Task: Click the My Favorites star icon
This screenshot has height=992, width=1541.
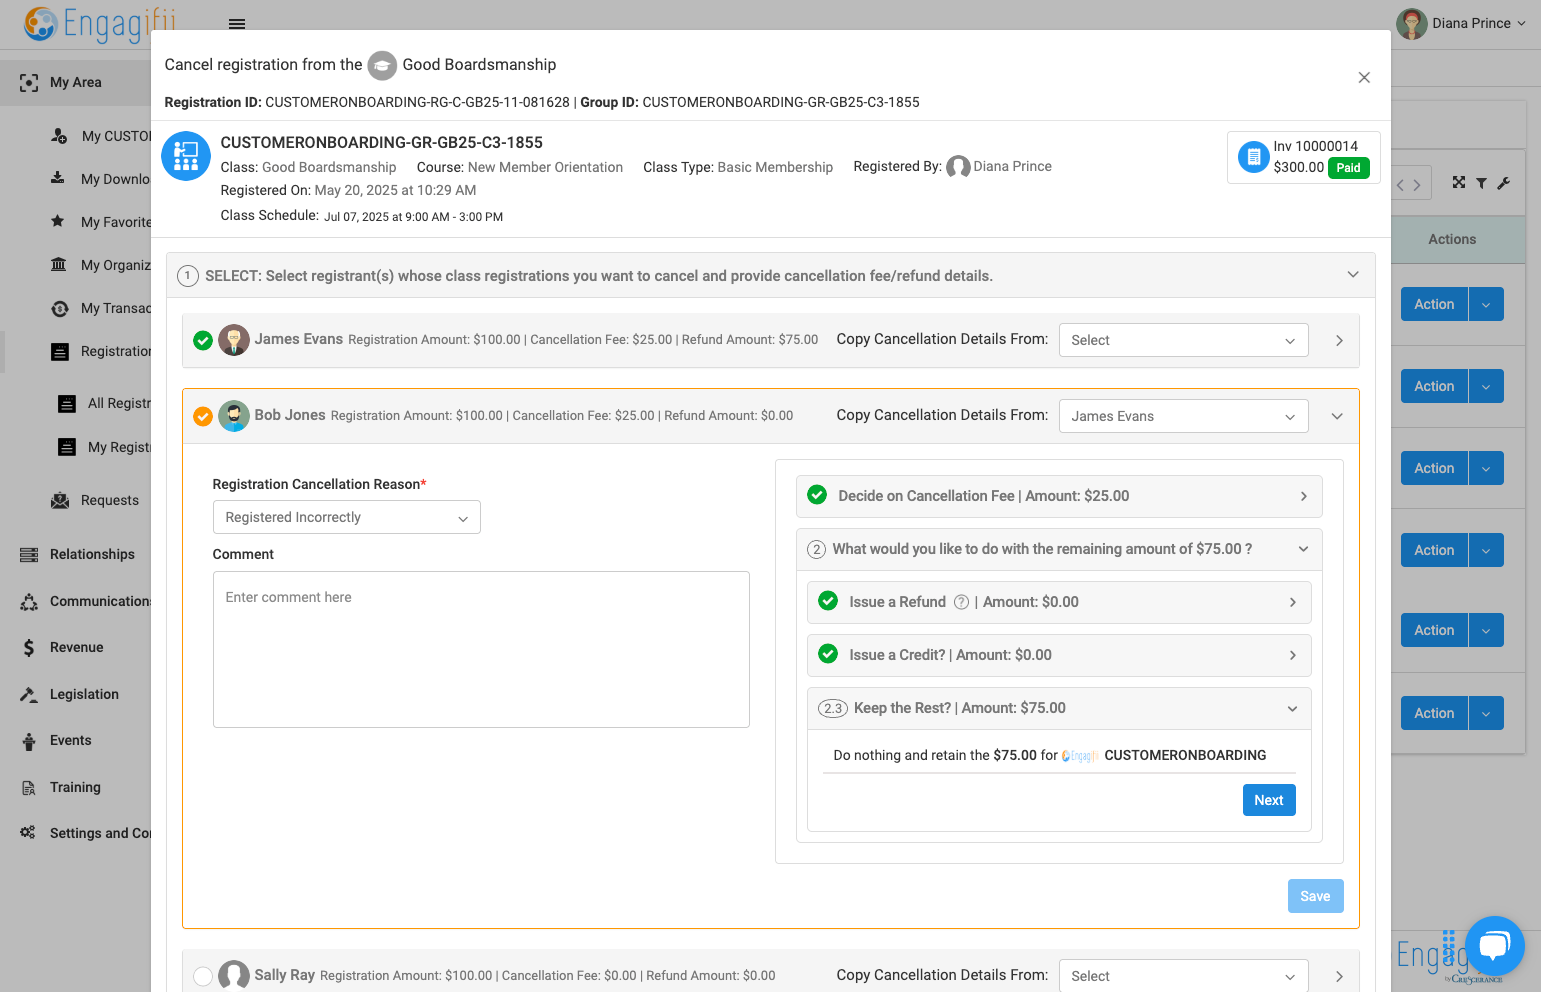Action: (x=58, y=221)
